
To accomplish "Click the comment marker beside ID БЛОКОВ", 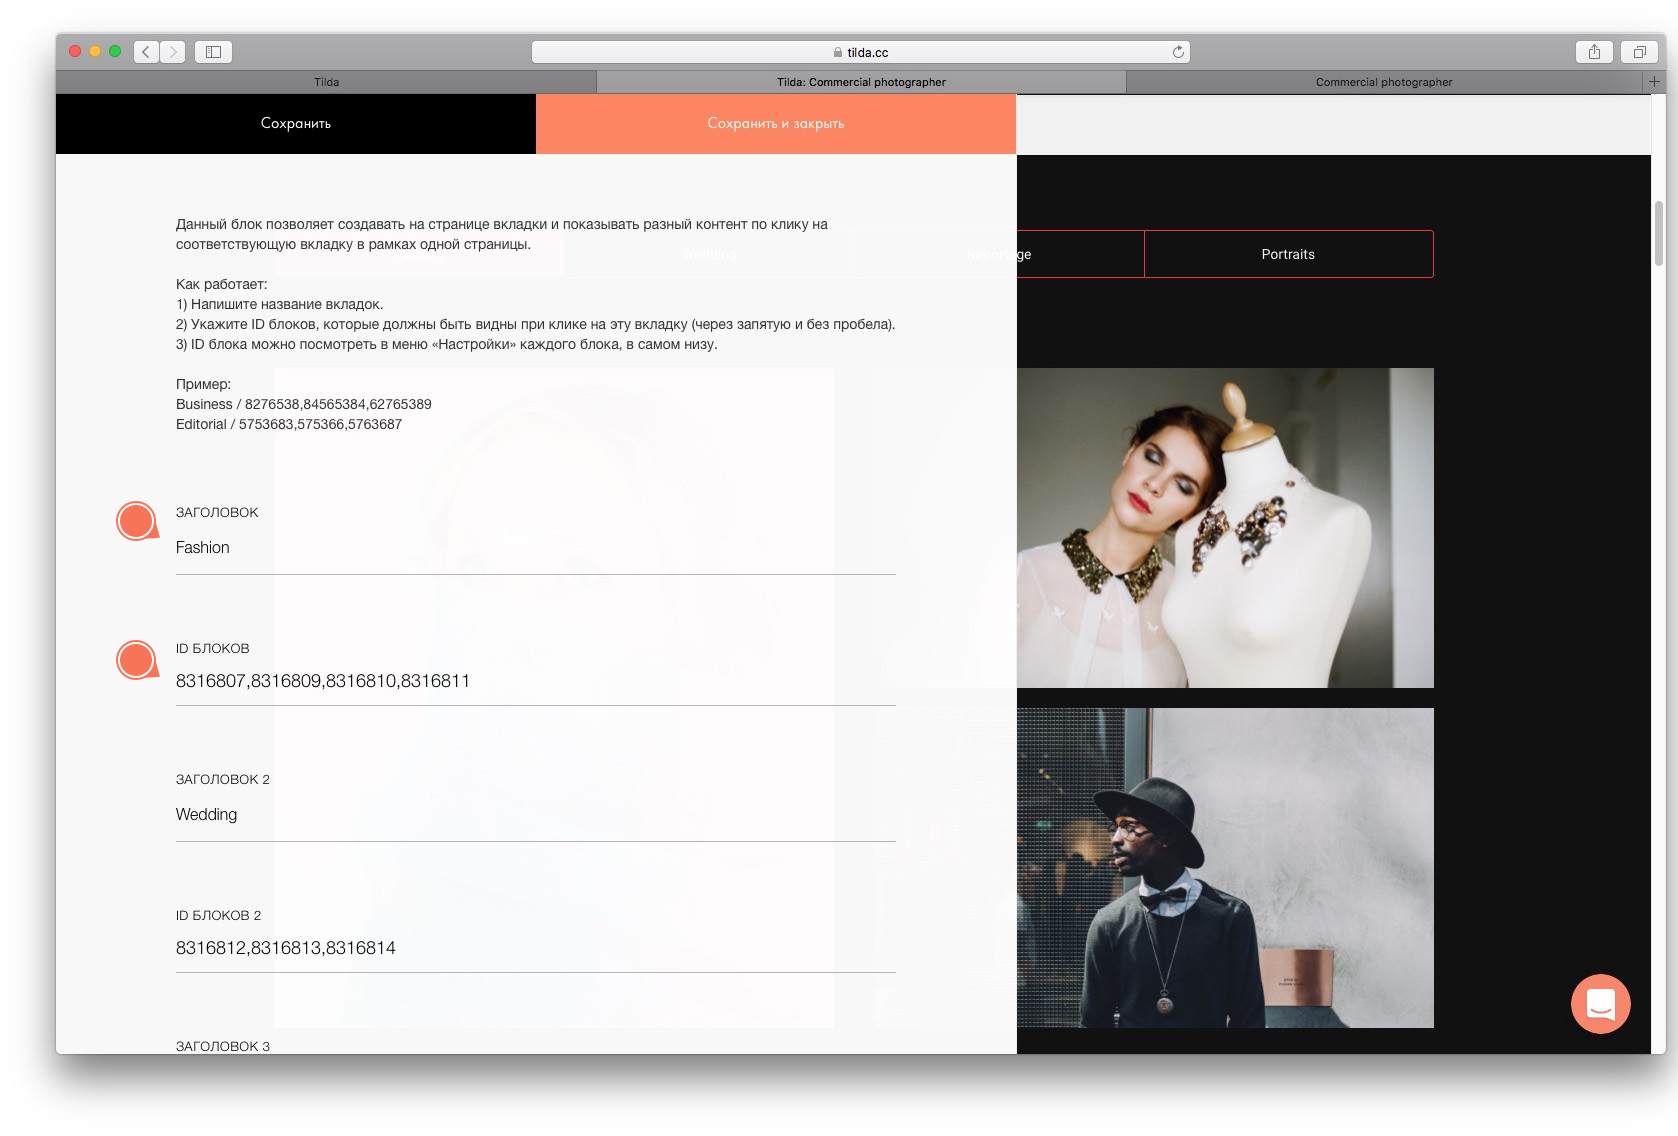I will (x=137, y=660).
